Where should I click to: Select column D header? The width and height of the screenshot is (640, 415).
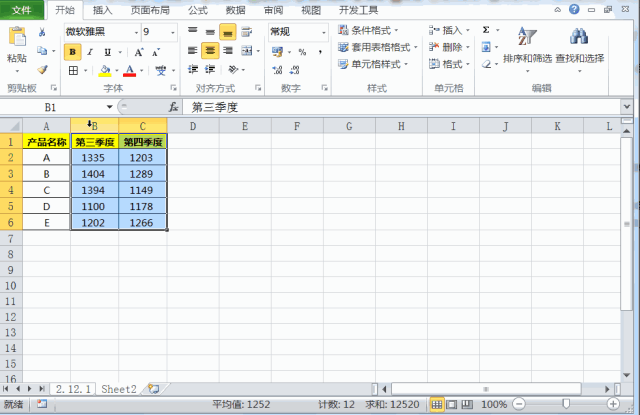(193, 126)
